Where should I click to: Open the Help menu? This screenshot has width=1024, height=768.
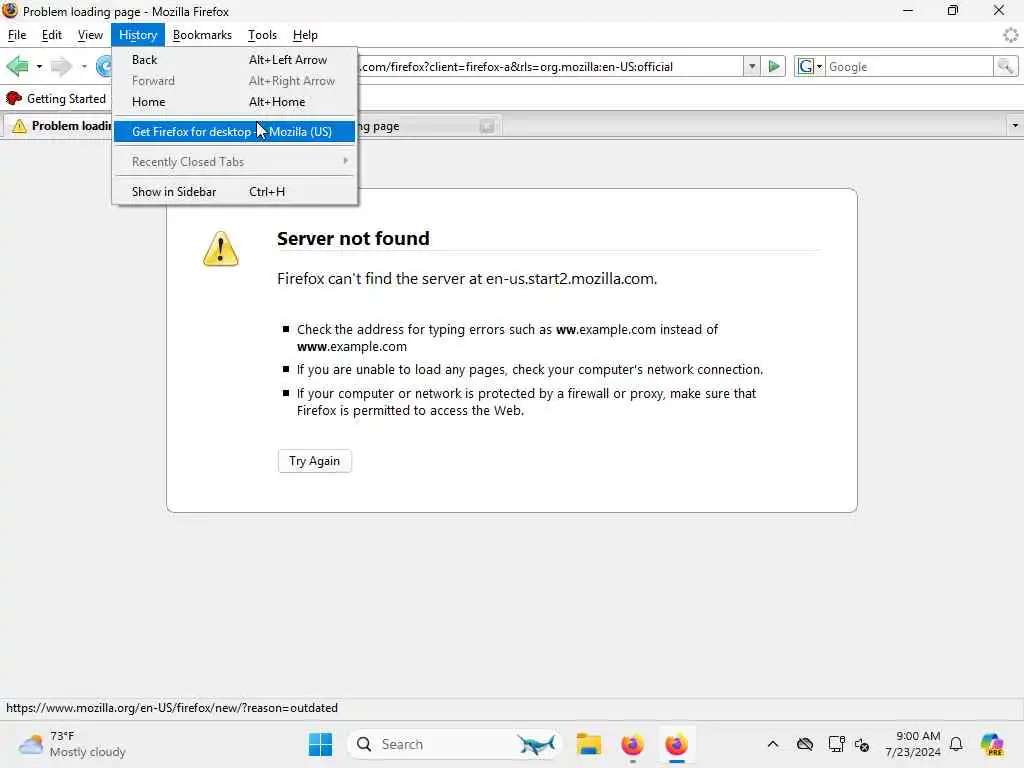click(x=305, y=35)
